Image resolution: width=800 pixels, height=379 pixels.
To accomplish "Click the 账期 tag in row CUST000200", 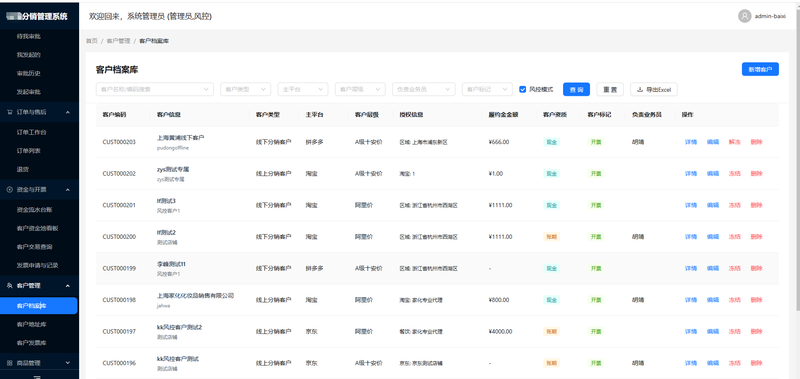I will coord(552,237).
